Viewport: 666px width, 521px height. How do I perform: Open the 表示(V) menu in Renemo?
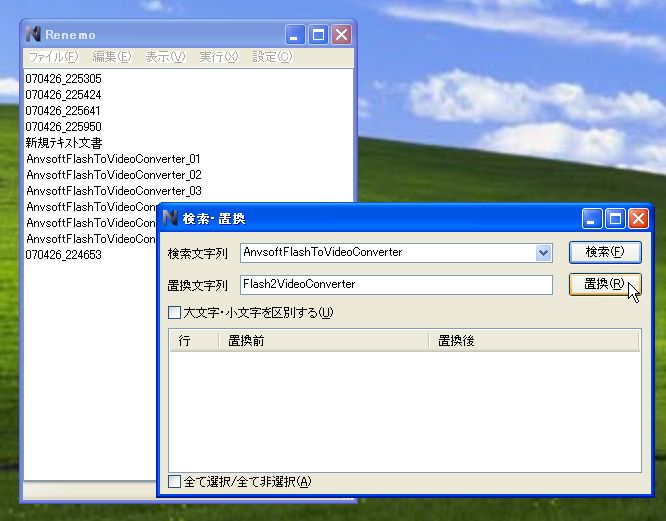165,56
